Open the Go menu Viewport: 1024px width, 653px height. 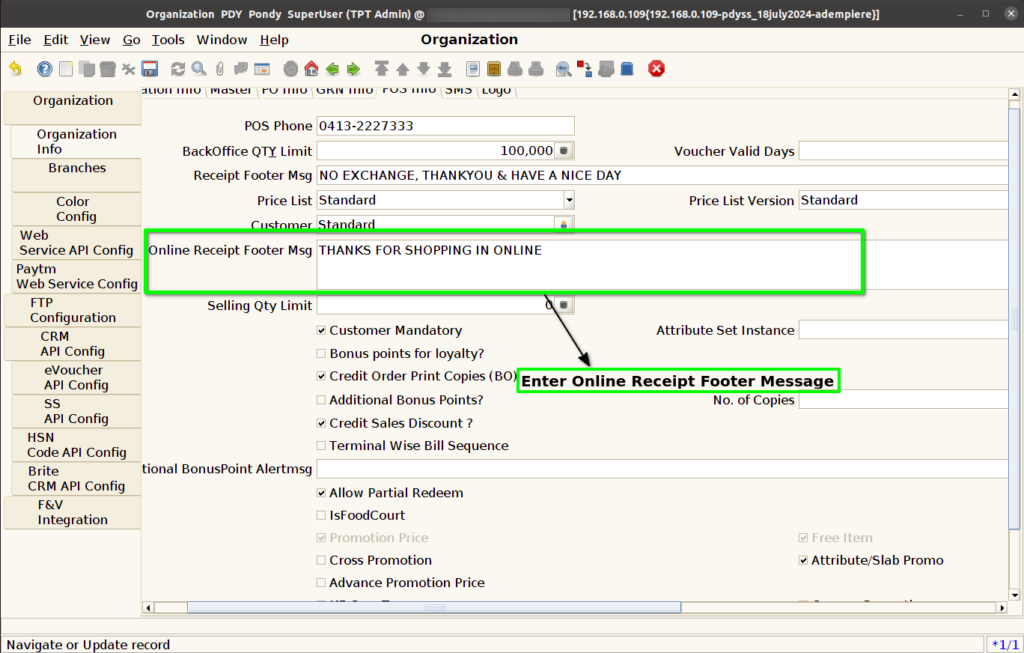coord(131,40)
